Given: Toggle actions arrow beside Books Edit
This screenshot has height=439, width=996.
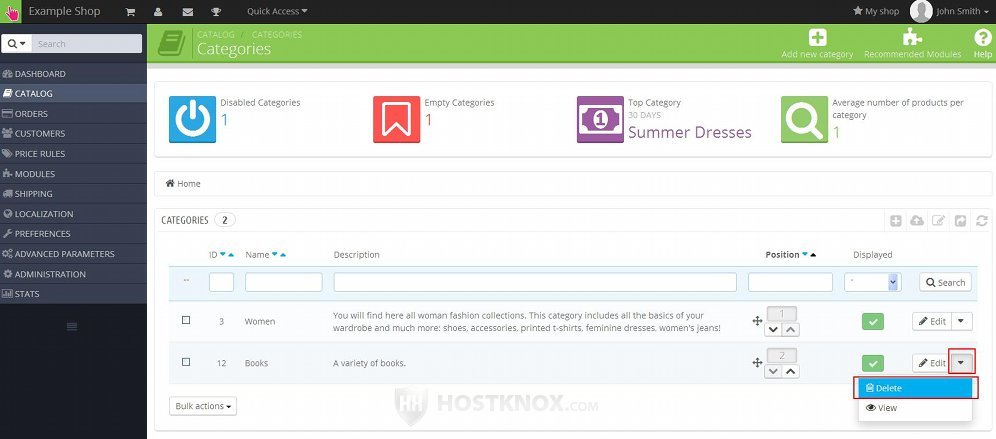Looking at the screenshot, I should pos(961,363).
